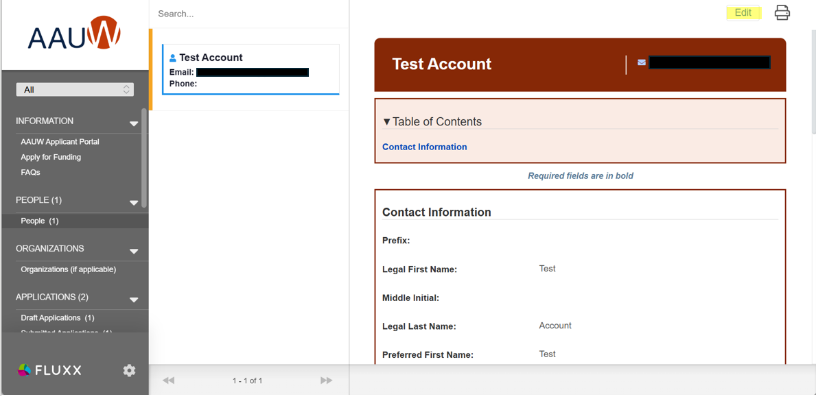
Task: Open Organizations (if applicable)
Action: tap(68, 270)
